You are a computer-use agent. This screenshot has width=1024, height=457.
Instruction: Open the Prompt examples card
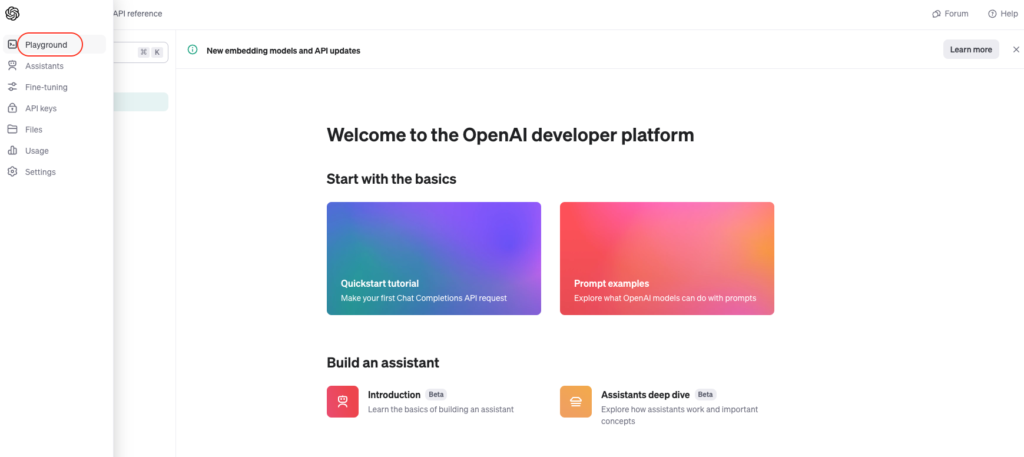pos(666,258)
